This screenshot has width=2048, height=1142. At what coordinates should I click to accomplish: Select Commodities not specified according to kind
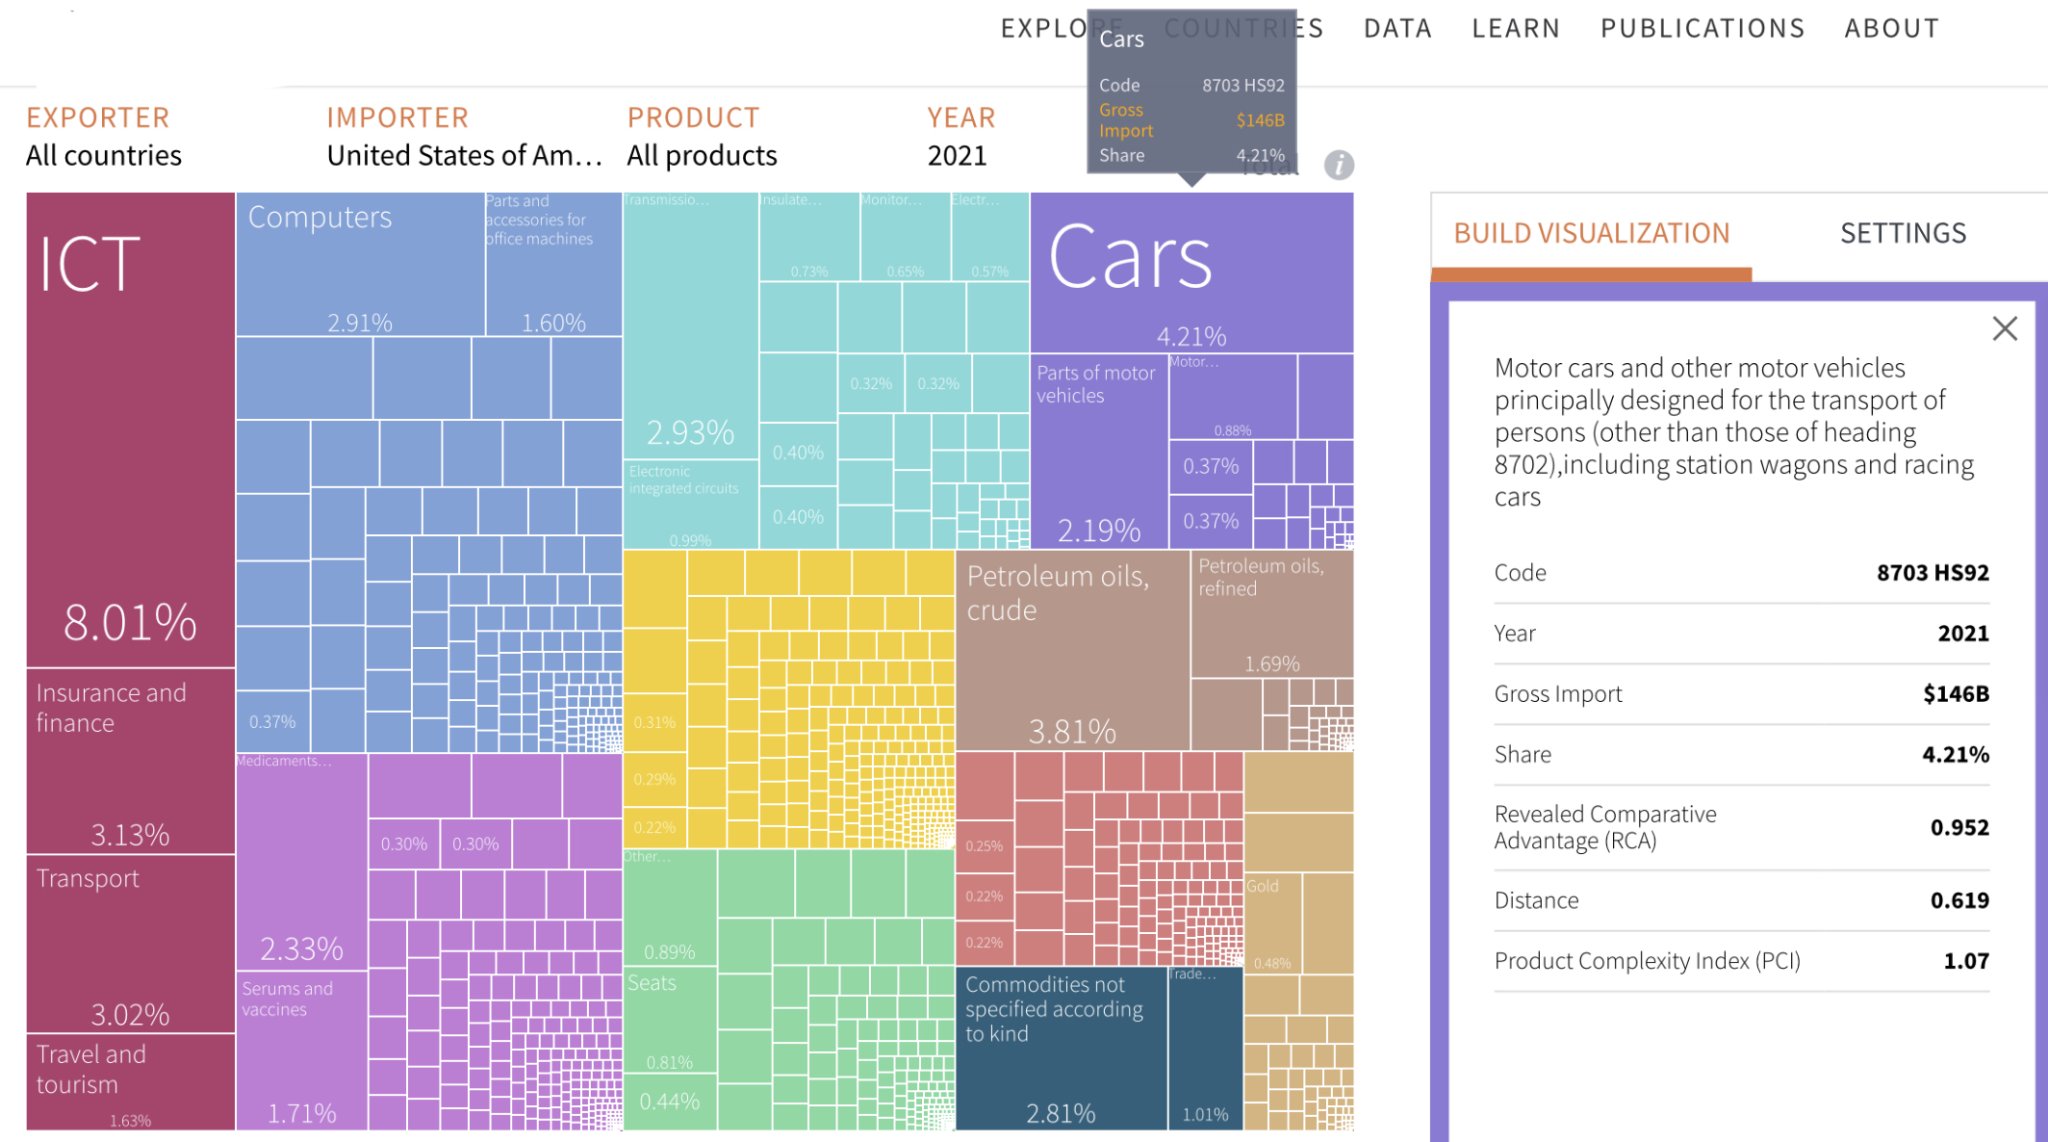pos(1060,1060)
